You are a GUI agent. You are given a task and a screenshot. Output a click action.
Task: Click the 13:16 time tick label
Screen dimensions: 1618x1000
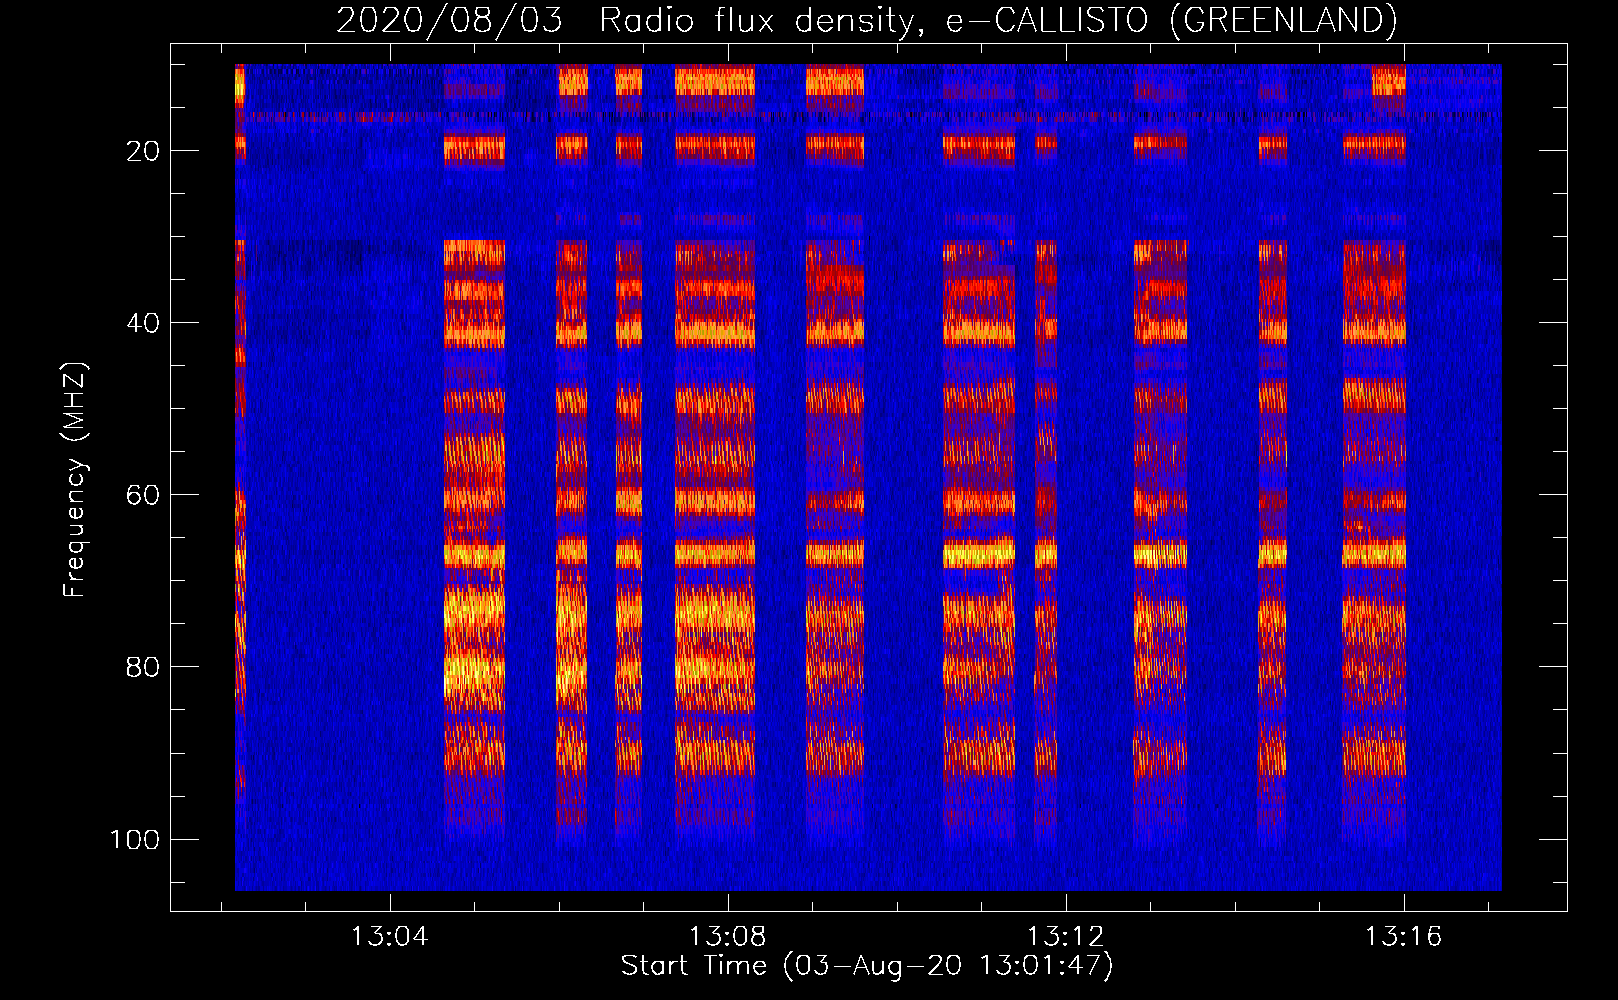(1403, 937)
